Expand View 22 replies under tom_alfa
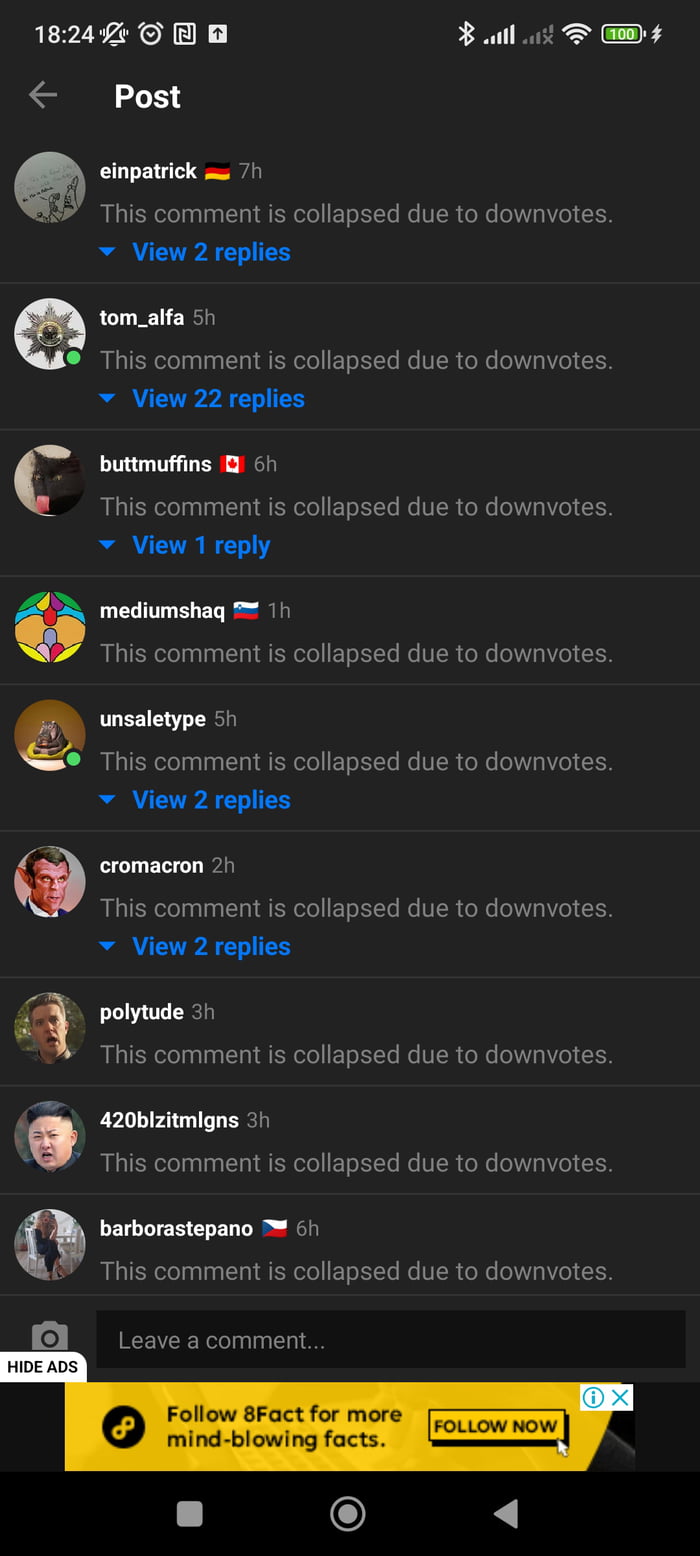Viewport: 700px width, 1556px height. tap(218, 399)
